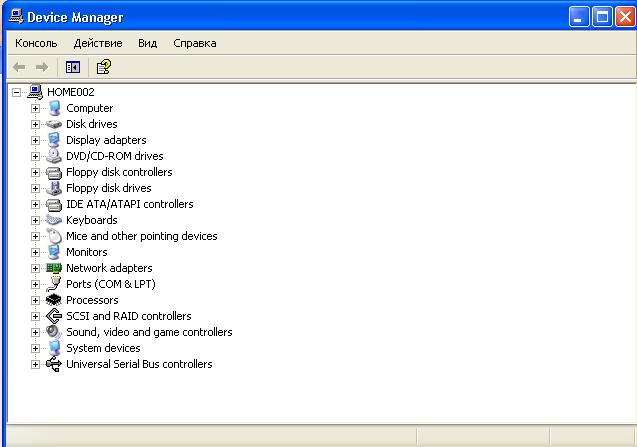Viewport: 637px width, 447px height.
Task: Expand the Floppy disk drives node
Action: (x=35, y=188)
